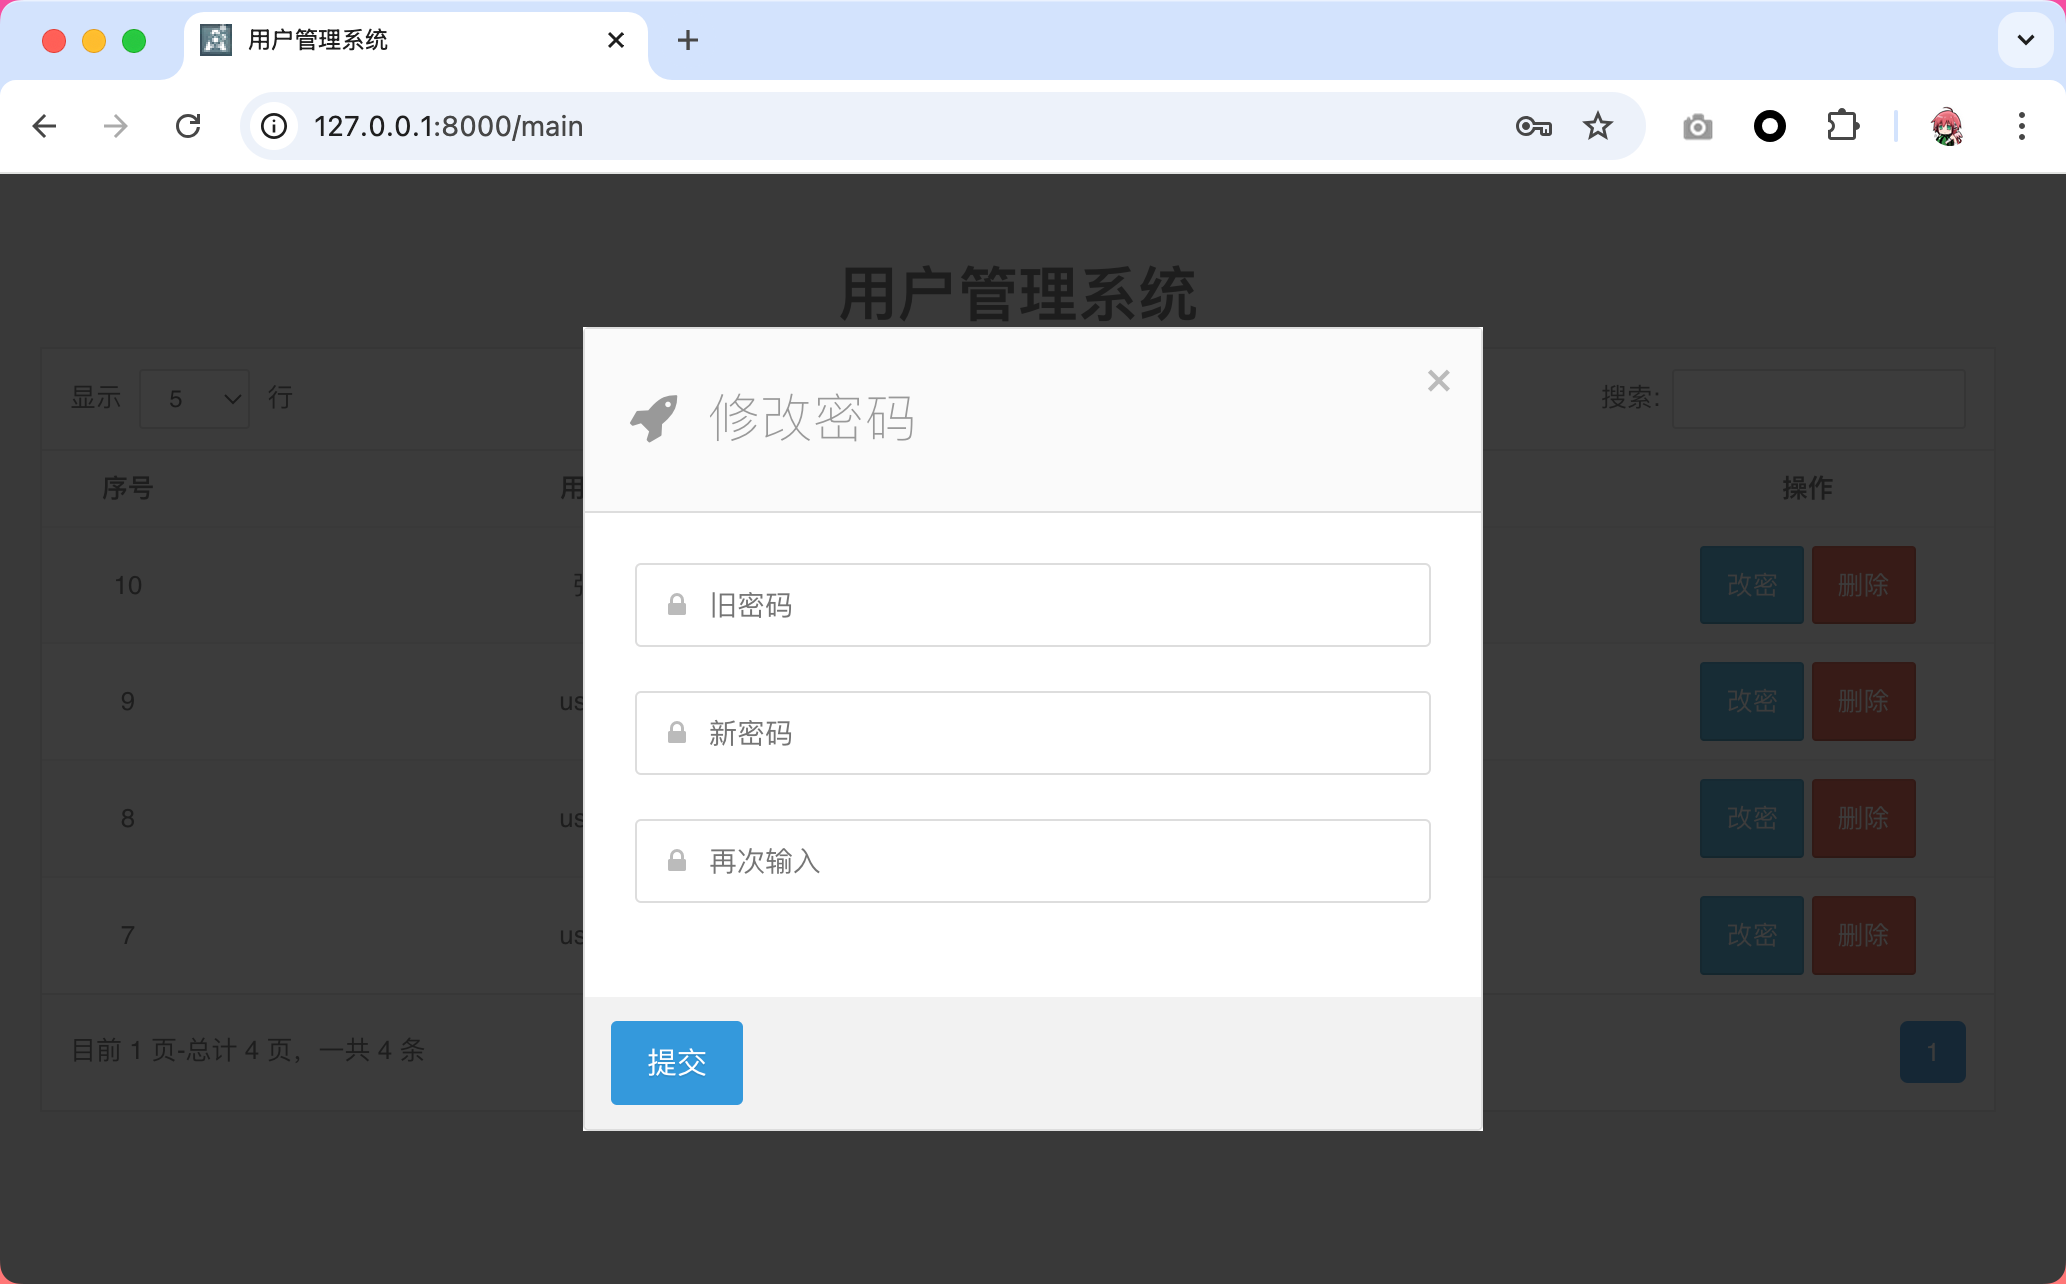
Task: Open the Extensions puzzle menu
Action: point(1842,126)
